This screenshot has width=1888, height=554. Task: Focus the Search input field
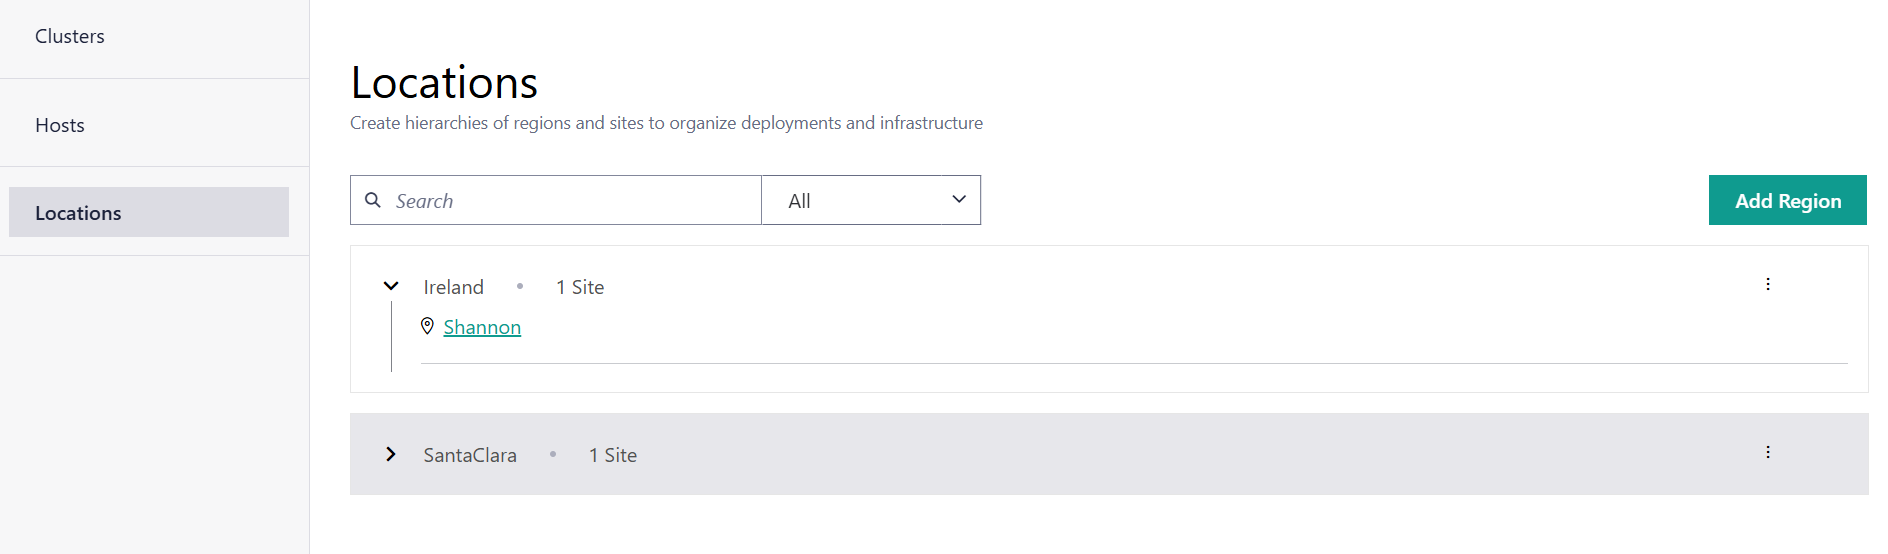click(x=570, y=201)
